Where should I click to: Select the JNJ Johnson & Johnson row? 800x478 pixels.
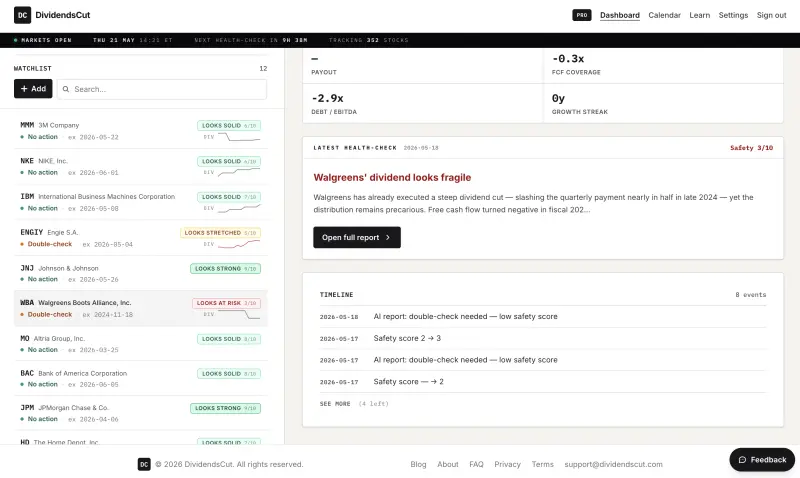click(141, 273)
